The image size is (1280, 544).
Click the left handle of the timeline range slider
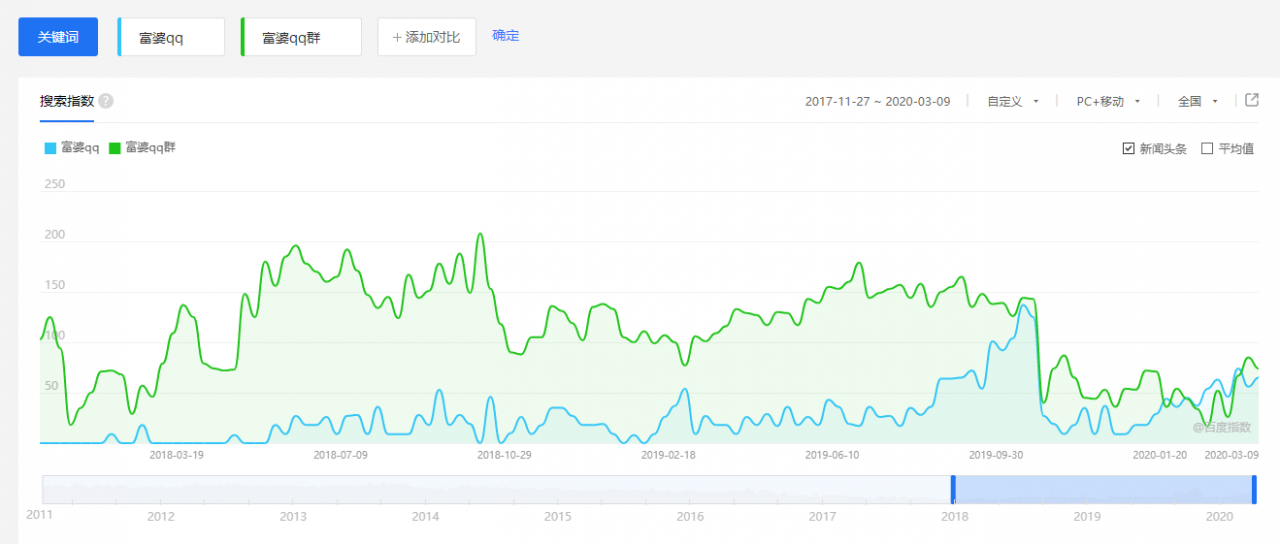pyautogui.click(x=953, y=489)
